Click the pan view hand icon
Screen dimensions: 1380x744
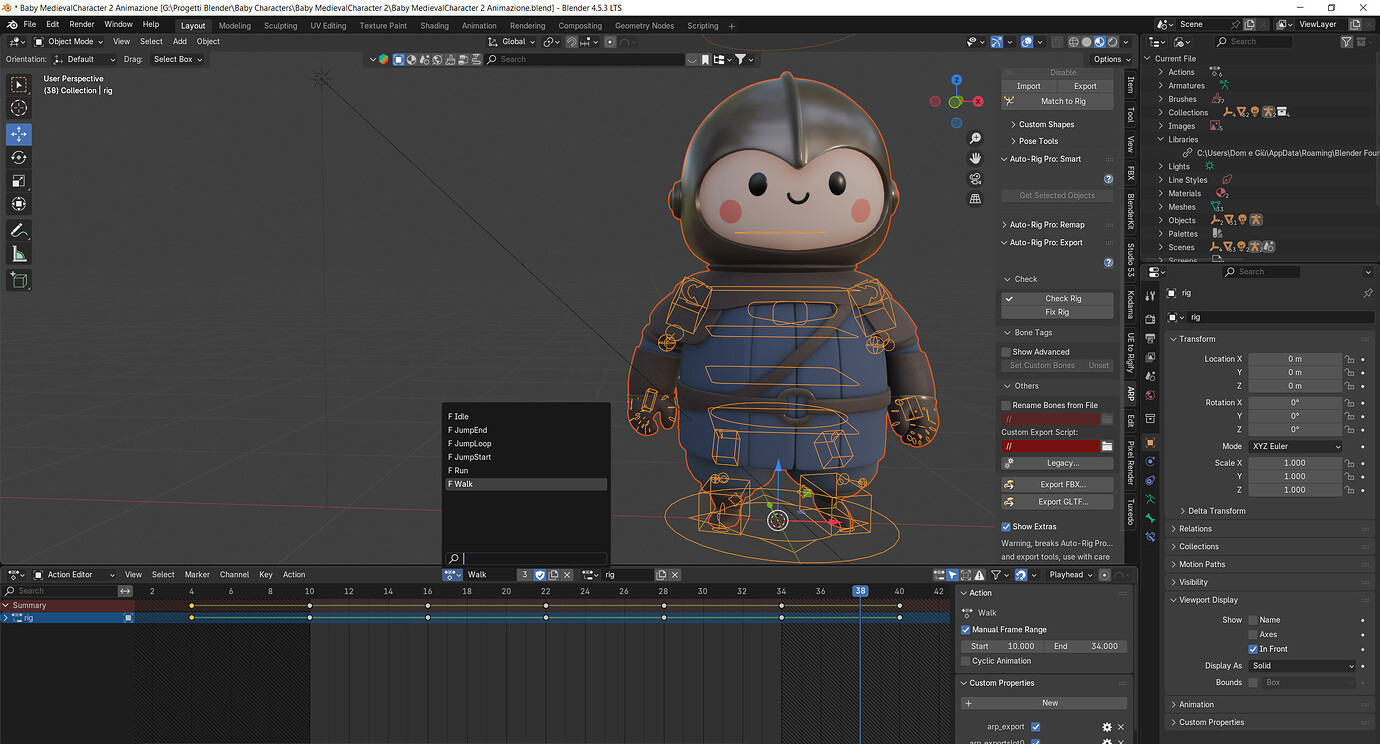pos(975,159)
